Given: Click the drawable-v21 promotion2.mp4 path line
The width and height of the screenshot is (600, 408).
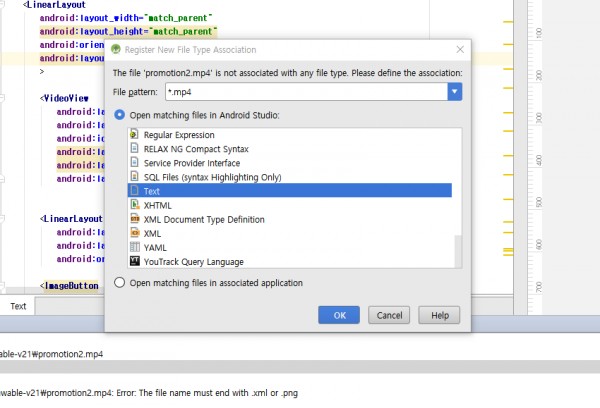Looking at the screenshot, I should (x=51, y=354).
